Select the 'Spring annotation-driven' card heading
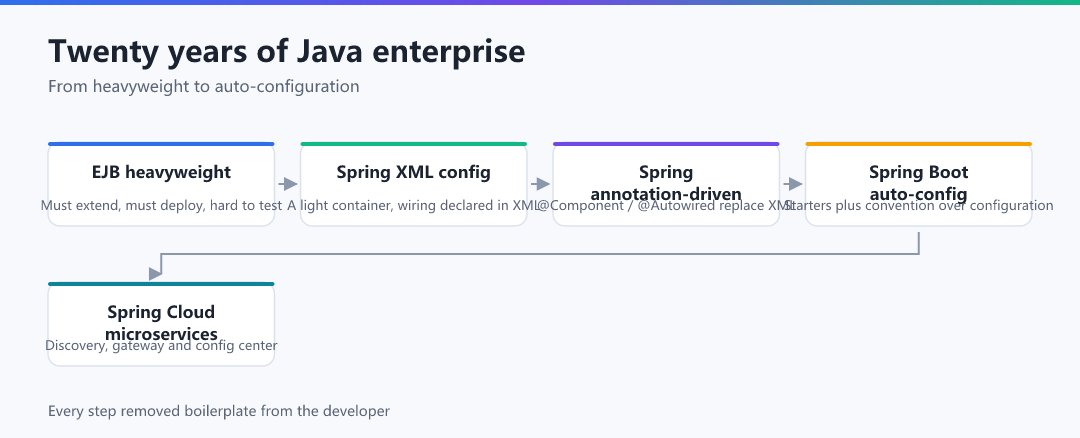Image resolution: width=1080 pixels, height=438 pixels. [x=666, y=182]
